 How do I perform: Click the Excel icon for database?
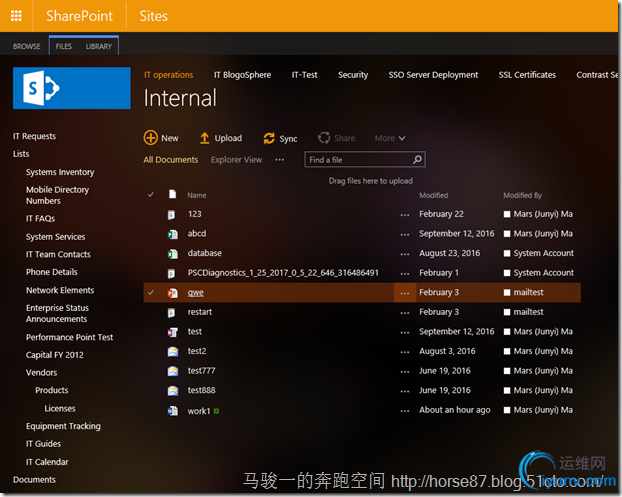[x=173, y=254]
